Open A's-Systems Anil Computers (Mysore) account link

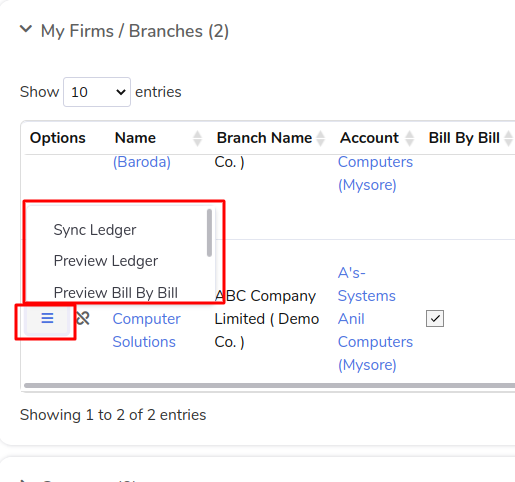tap(375, 319)
